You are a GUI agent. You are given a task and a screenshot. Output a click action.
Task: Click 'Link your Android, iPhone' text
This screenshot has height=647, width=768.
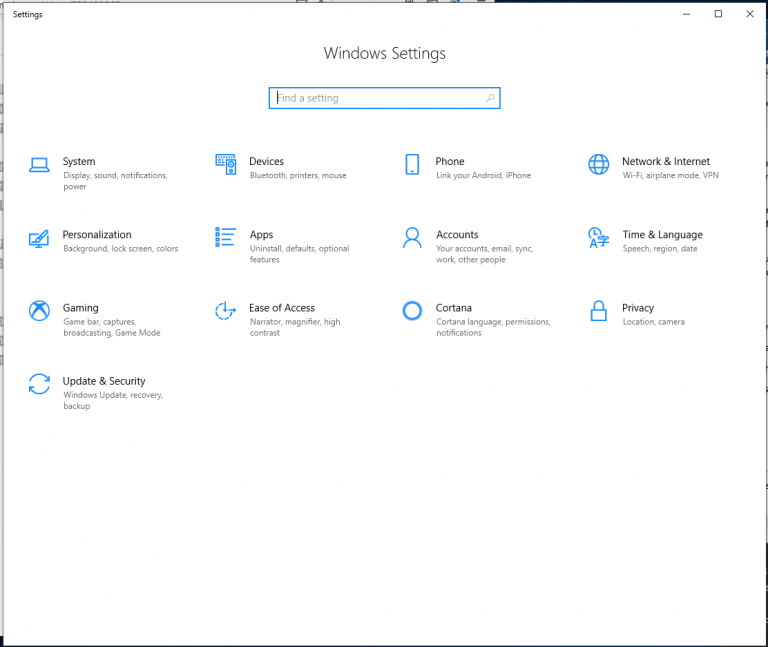484,175
